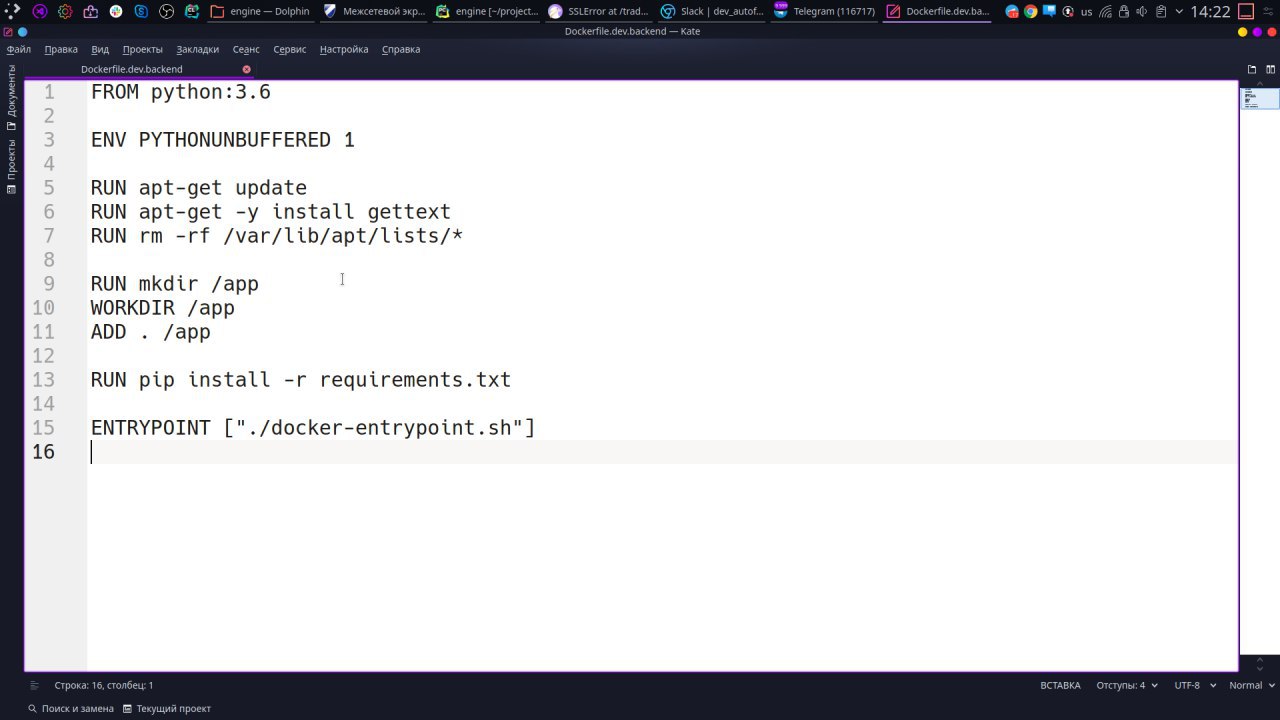Click the show desktop panel icon
The image size is (1280, 720).
point(1246,12)
